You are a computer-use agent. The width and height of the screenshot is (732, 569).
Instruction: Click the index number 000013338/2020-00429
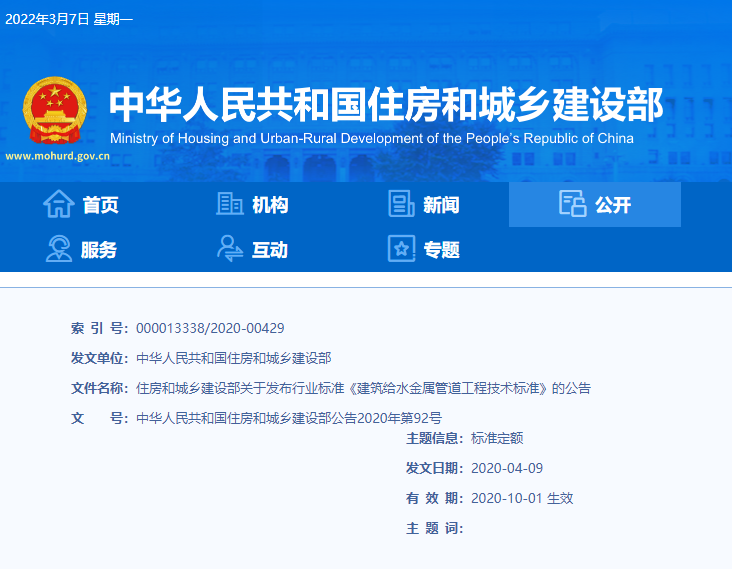[x=211, y=328]
